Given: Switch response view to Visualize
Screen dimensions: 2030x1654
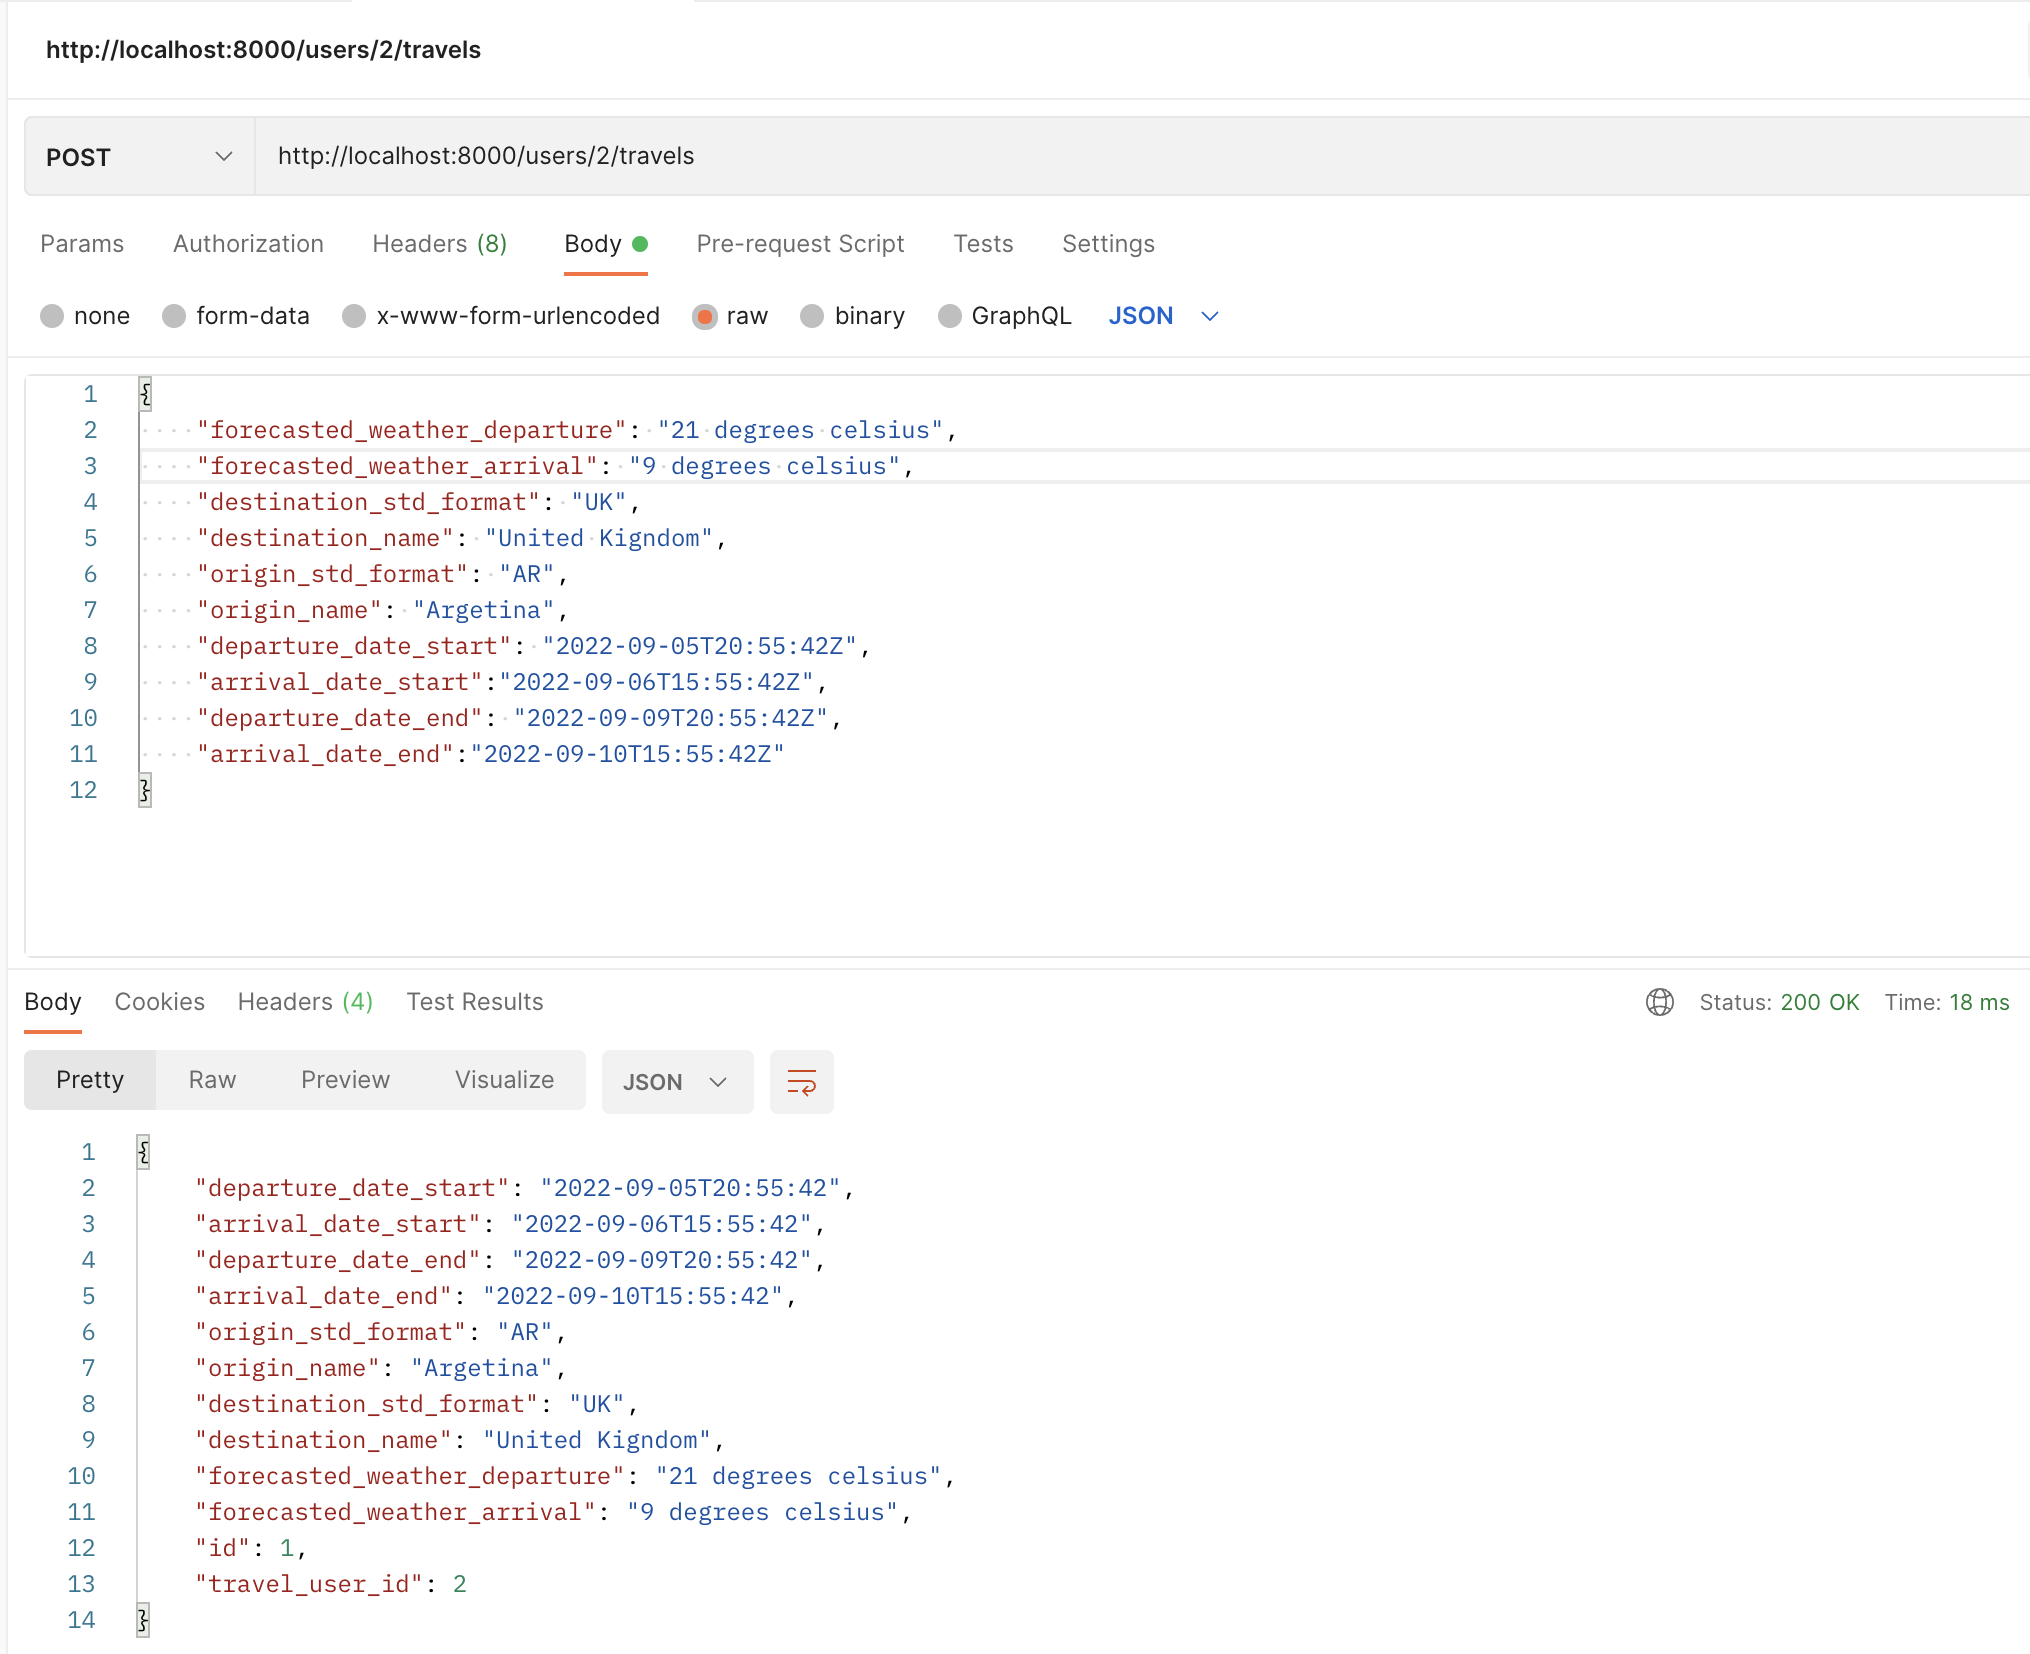Looking at the screenshot, I should pyautogui.click(x=504, y=1080).
